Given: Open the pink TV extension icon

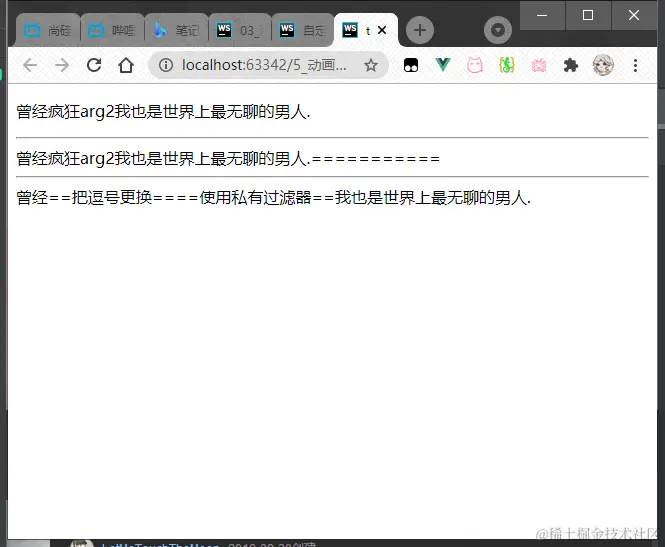Looking at the screenshot, I should 539,65.
